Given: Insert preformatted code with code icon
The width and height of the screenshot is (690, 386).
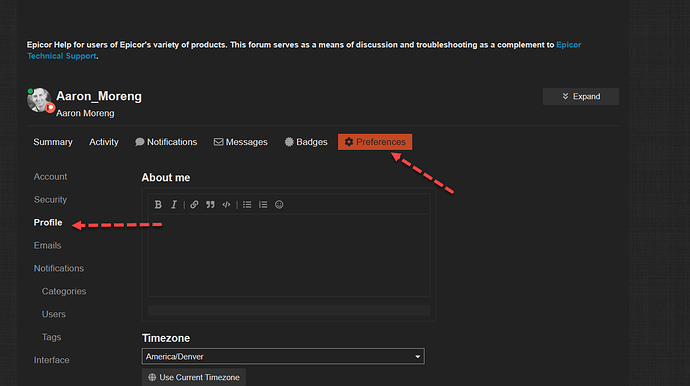Looking at the screenshot, I should (x=226, y=205).
